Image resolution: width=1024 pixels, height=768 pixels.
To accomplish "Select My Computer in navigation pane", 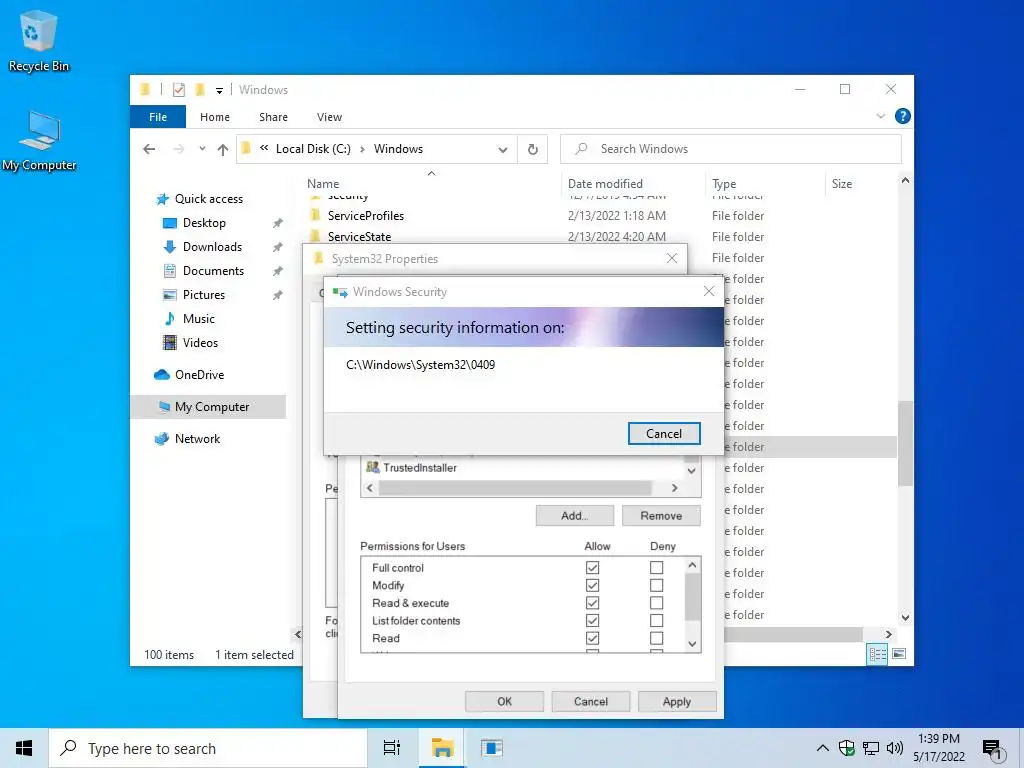I will pyautogui.click(x=208, y=407).
